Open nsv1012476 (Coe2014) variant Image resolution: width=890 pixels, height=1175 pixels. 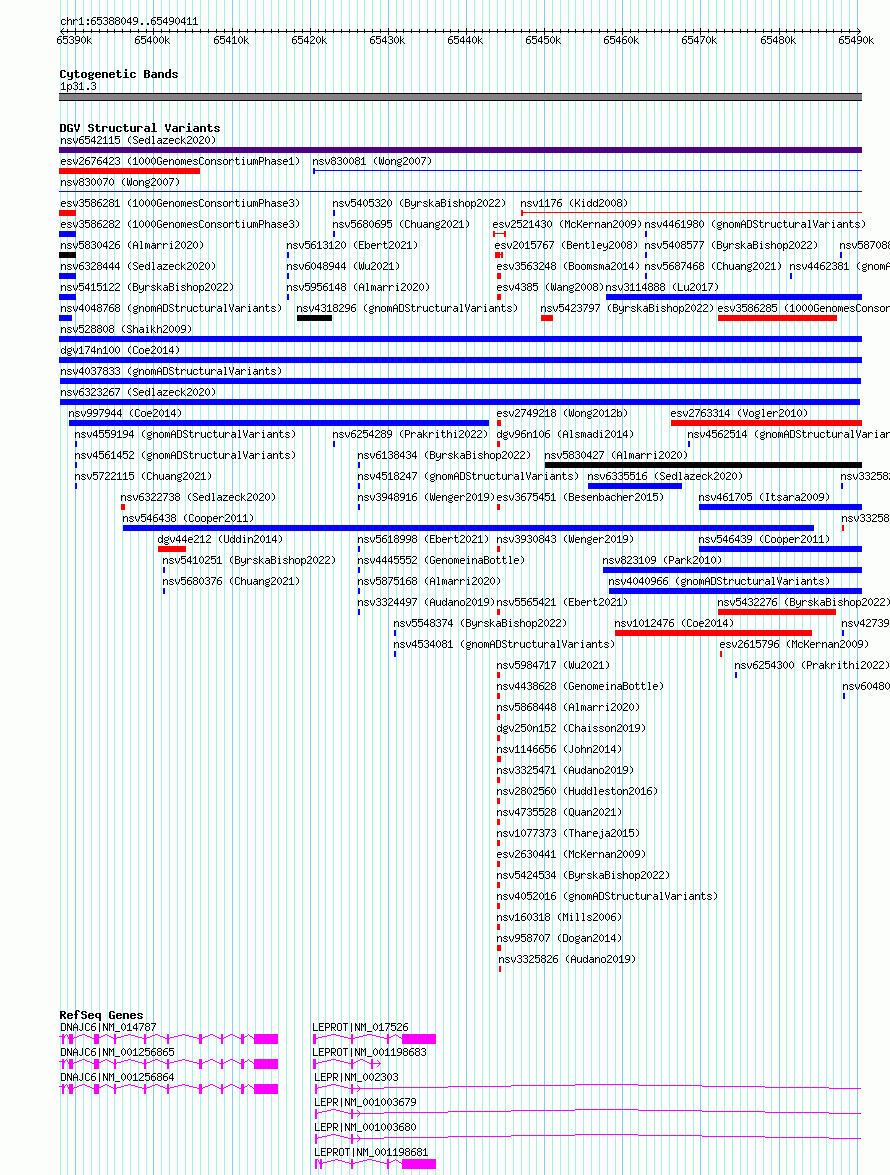pyautogui.click(x=674, y=623)
